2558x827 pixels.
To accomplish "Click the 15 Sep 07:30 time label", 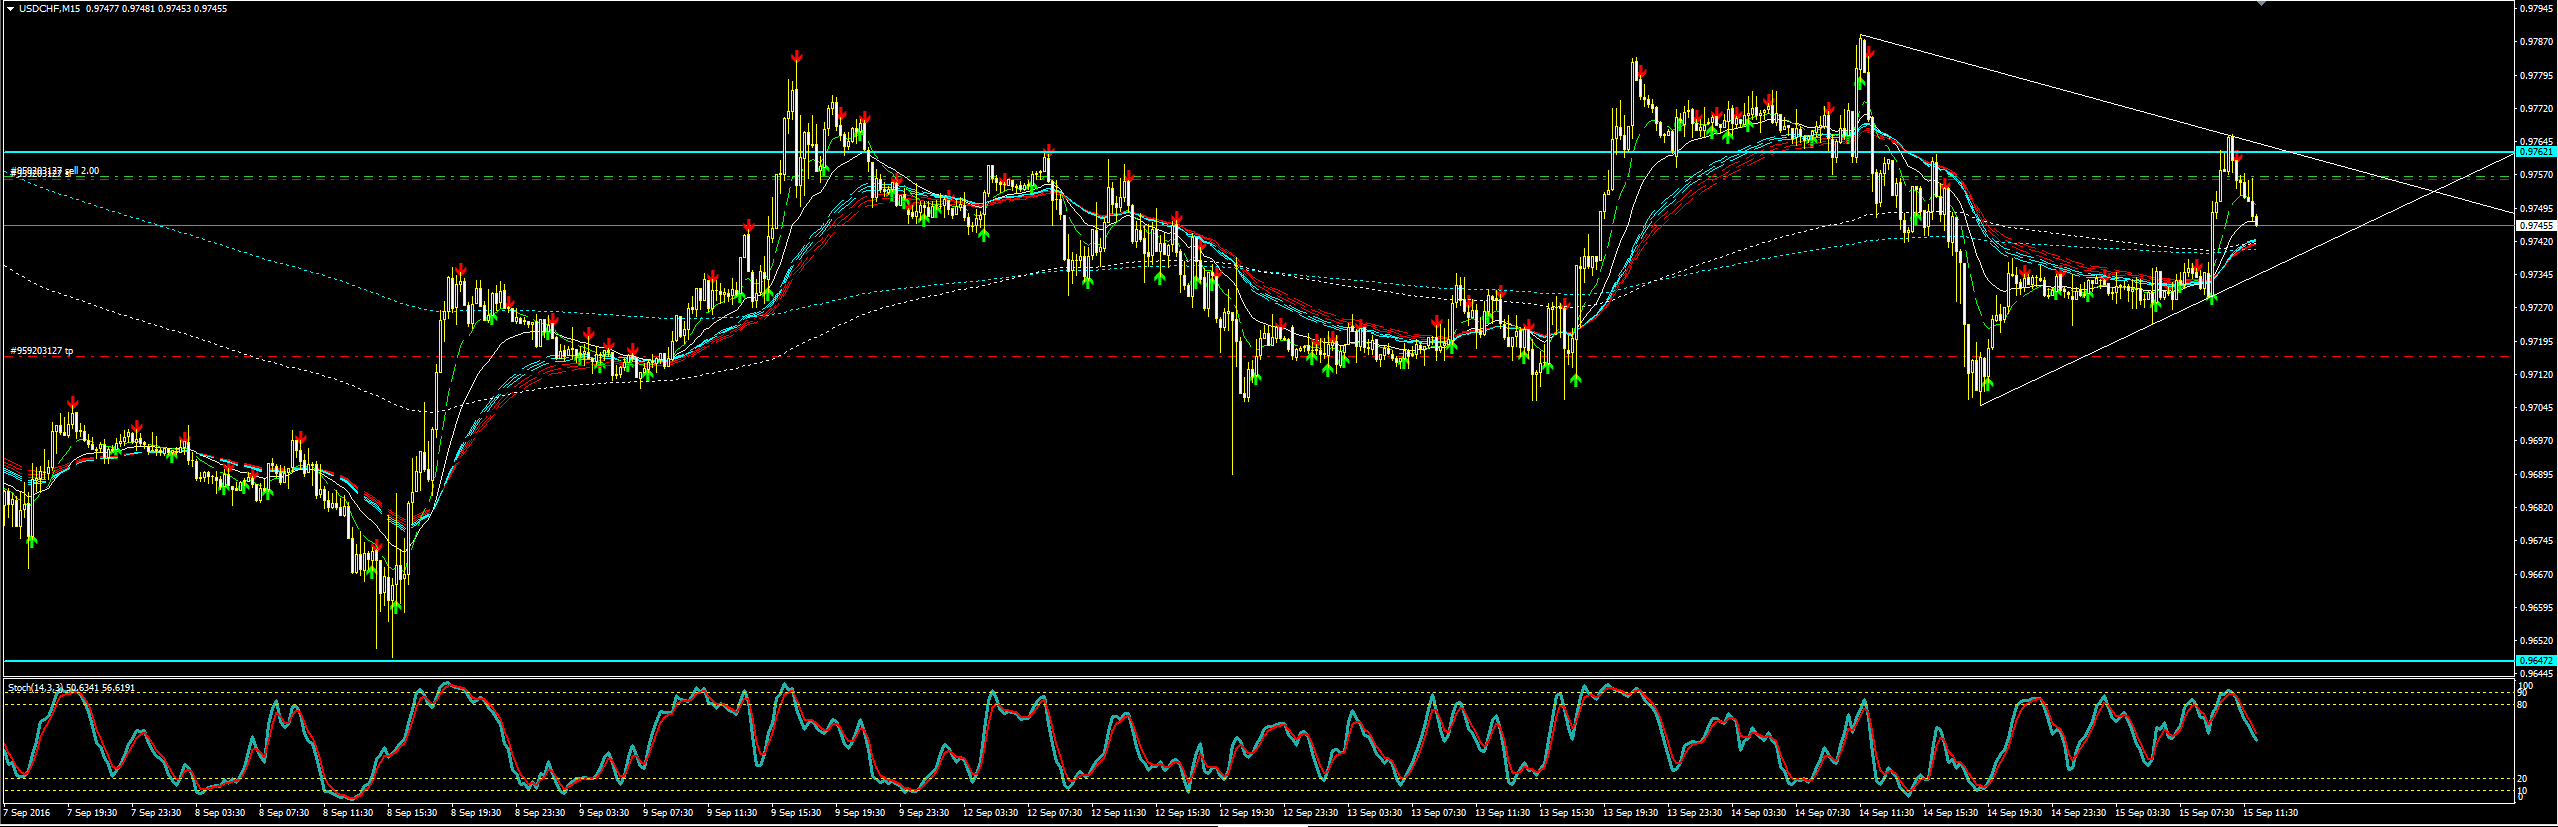I will pos(2206,813).
